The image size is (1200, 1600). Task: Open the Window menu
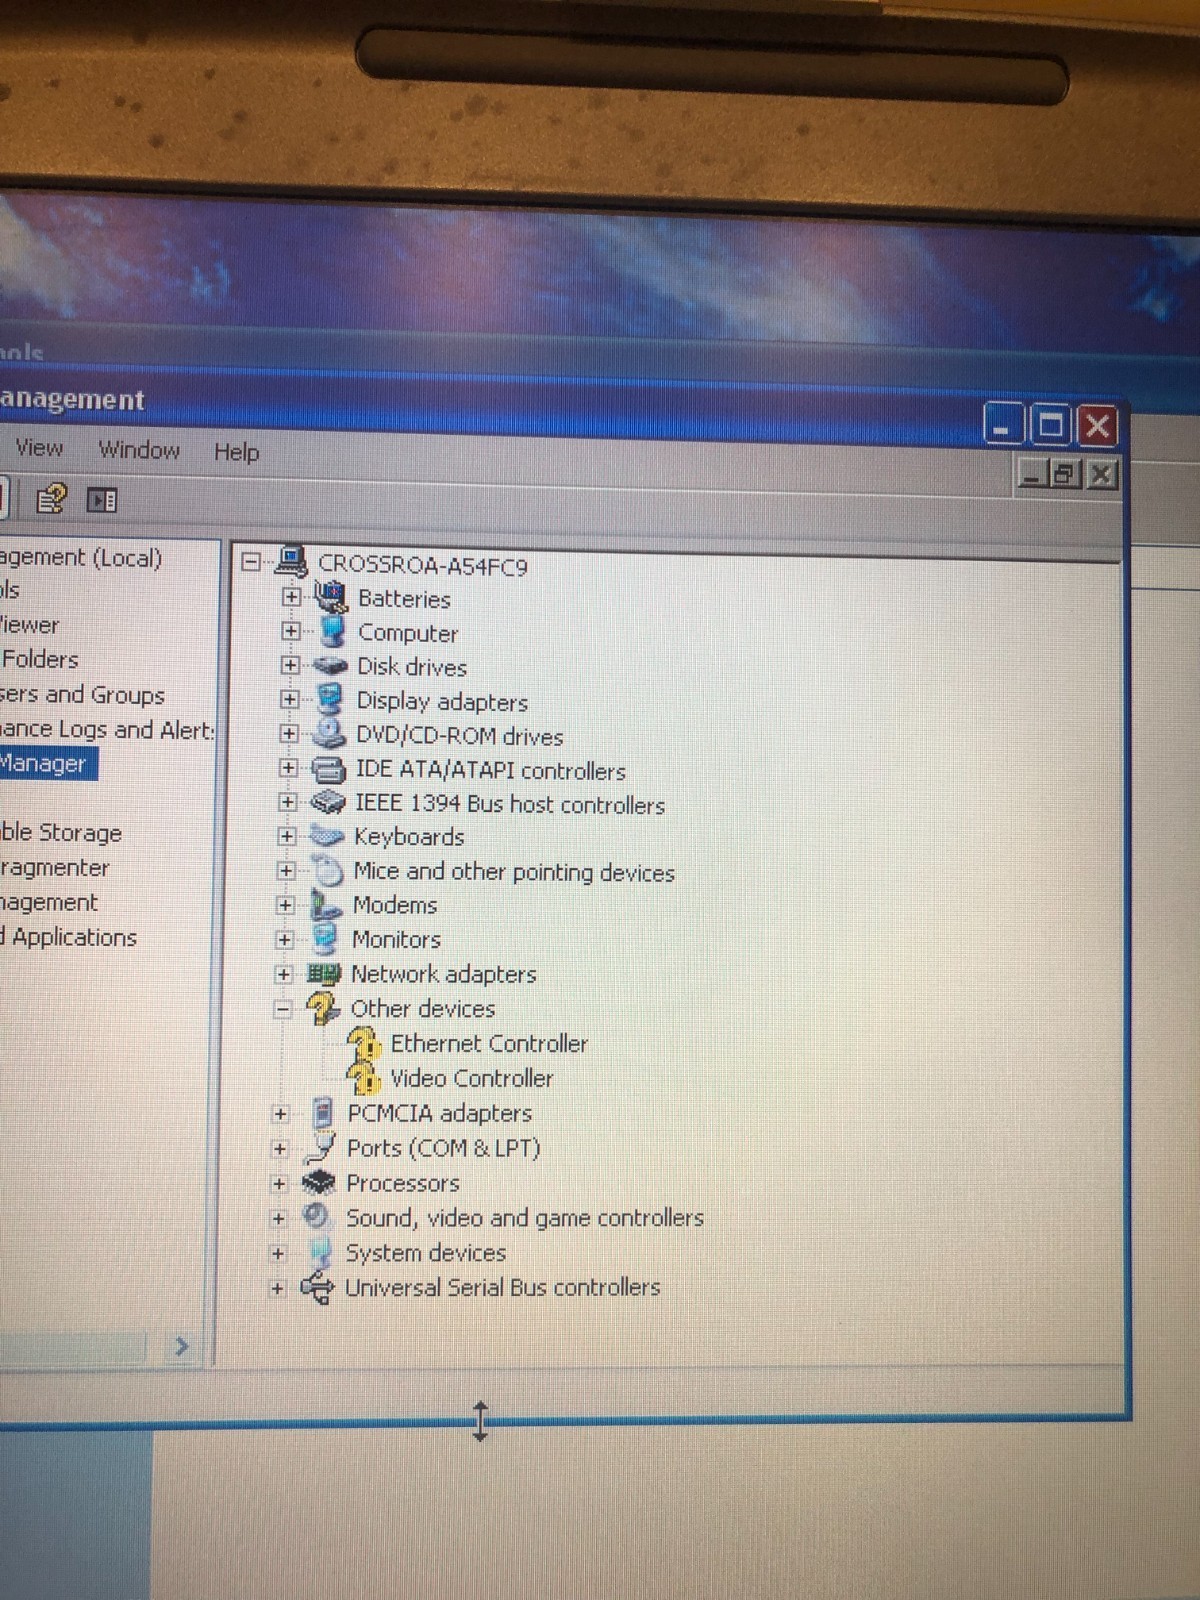tap(139, 450)
